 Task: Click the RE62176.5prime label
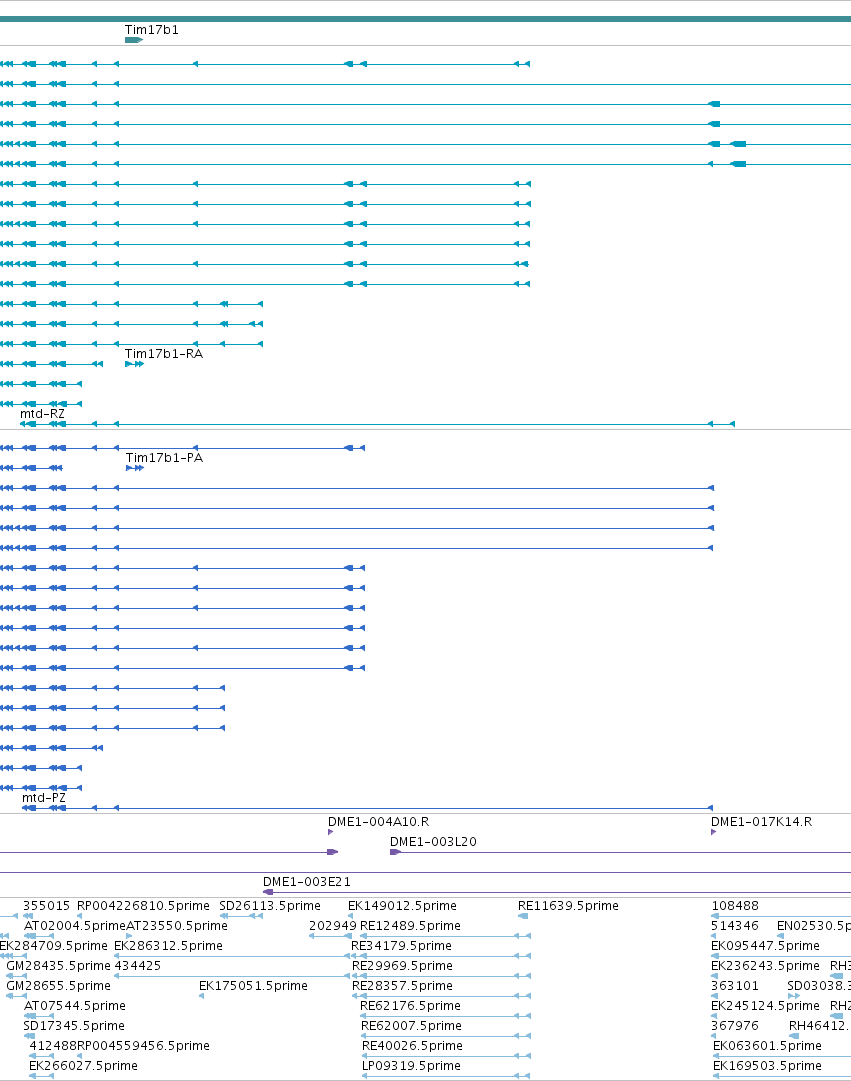click(x=410, y=1006)
